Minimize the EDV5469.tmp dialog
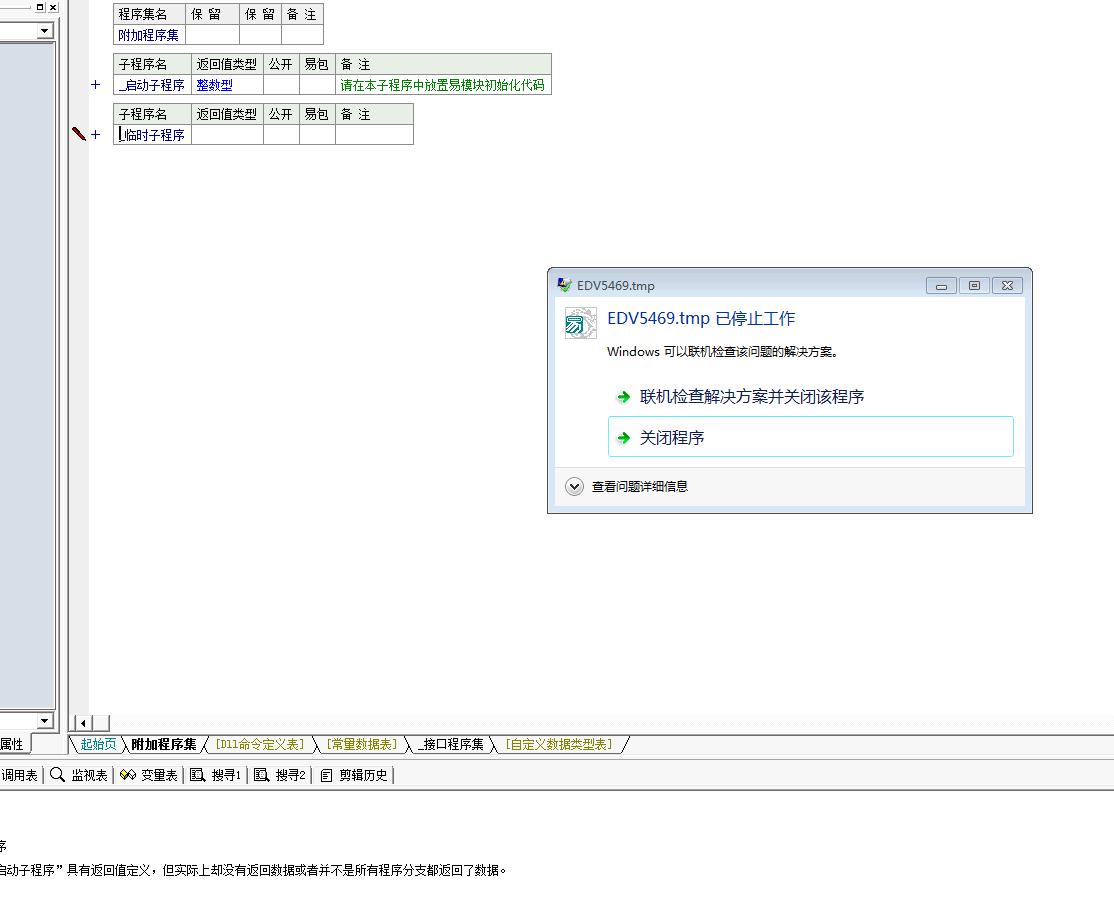The height and width of the screenshot is (915, 1114). tap(941, 286)
